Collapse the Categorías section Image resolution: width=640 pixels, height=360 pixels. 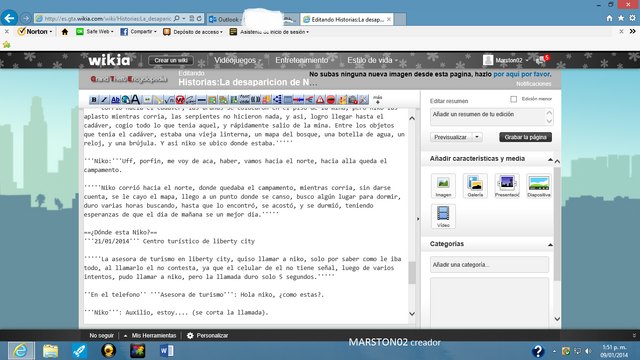click(550, 244)
